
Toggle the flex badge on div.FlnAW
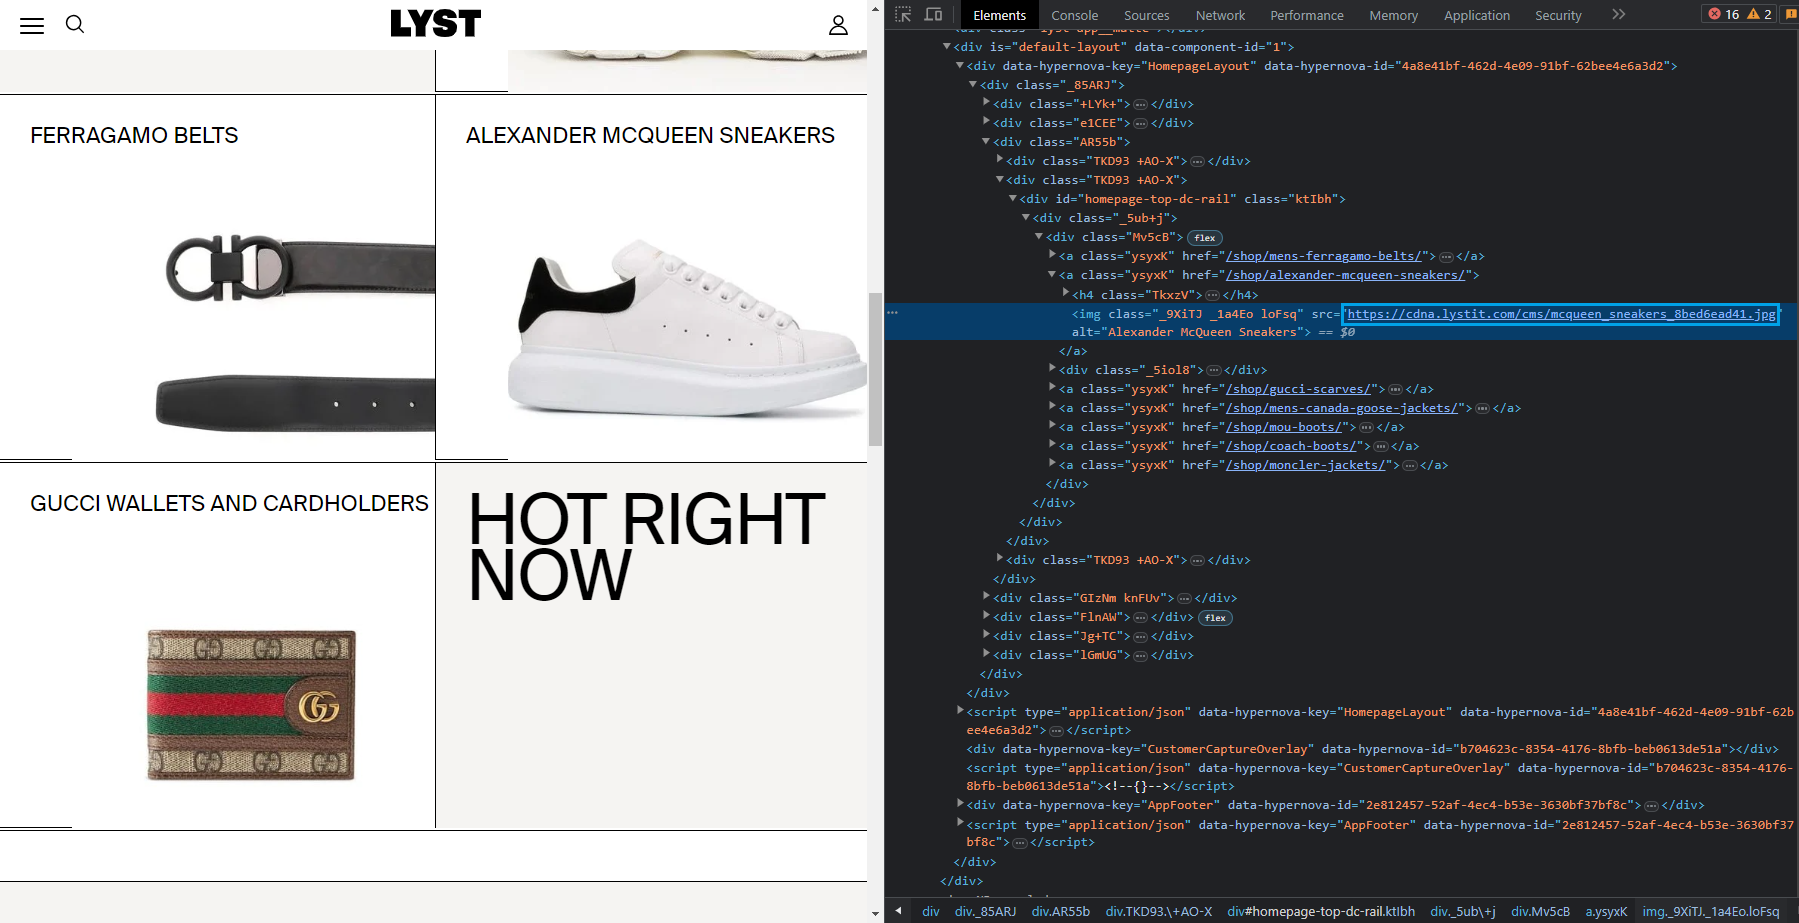point(1214,617)
